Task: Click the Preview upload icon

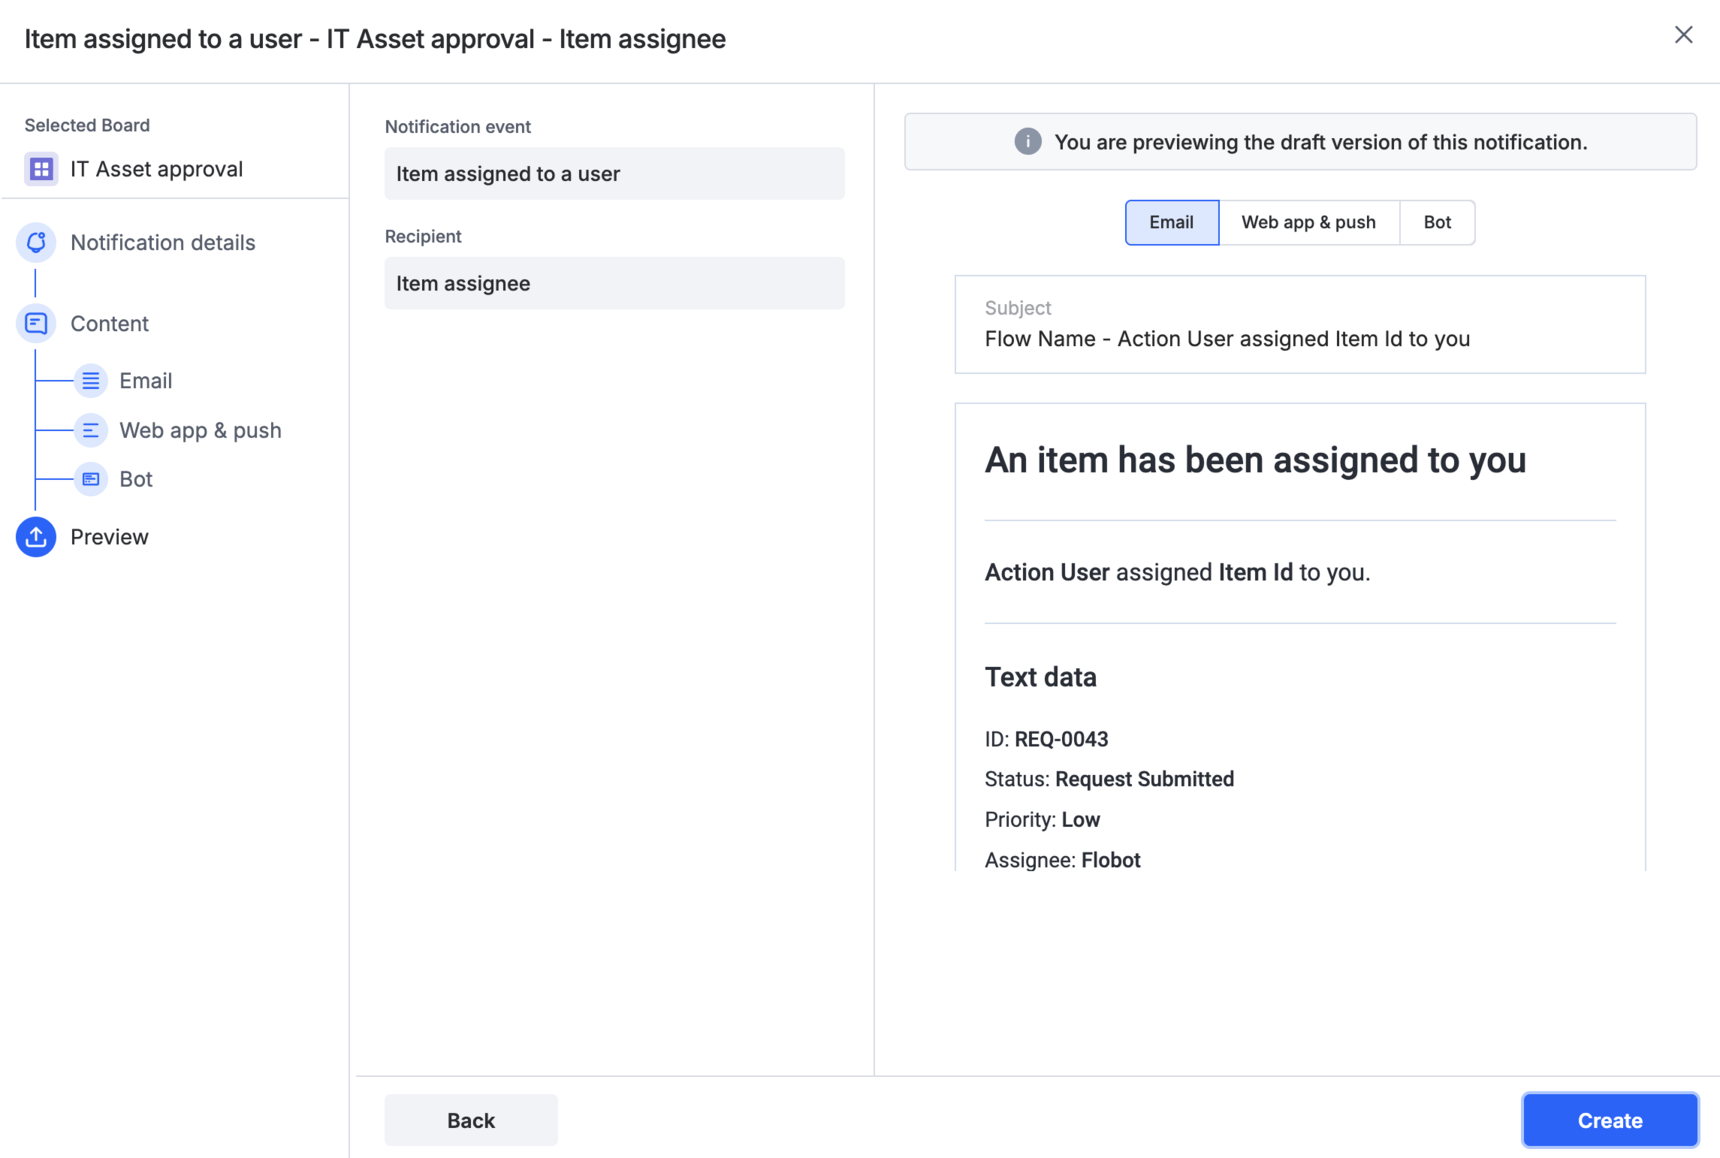Action: [x=36, y=537]
